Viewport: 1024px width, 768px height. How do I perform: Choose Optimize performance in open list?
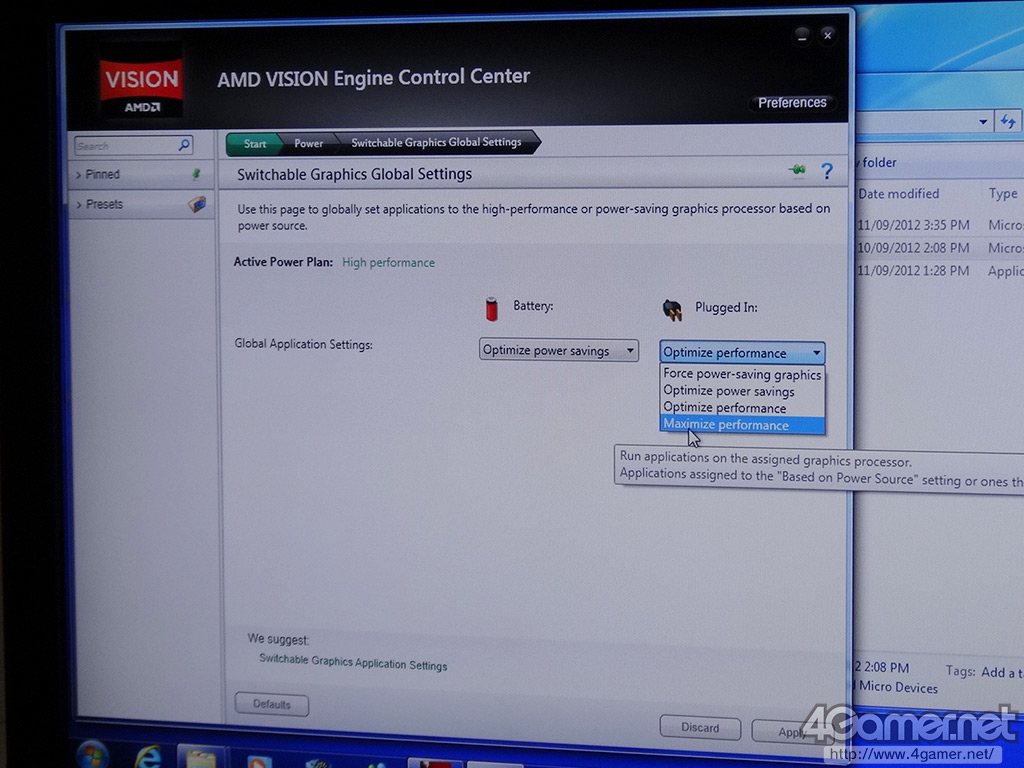742,408
